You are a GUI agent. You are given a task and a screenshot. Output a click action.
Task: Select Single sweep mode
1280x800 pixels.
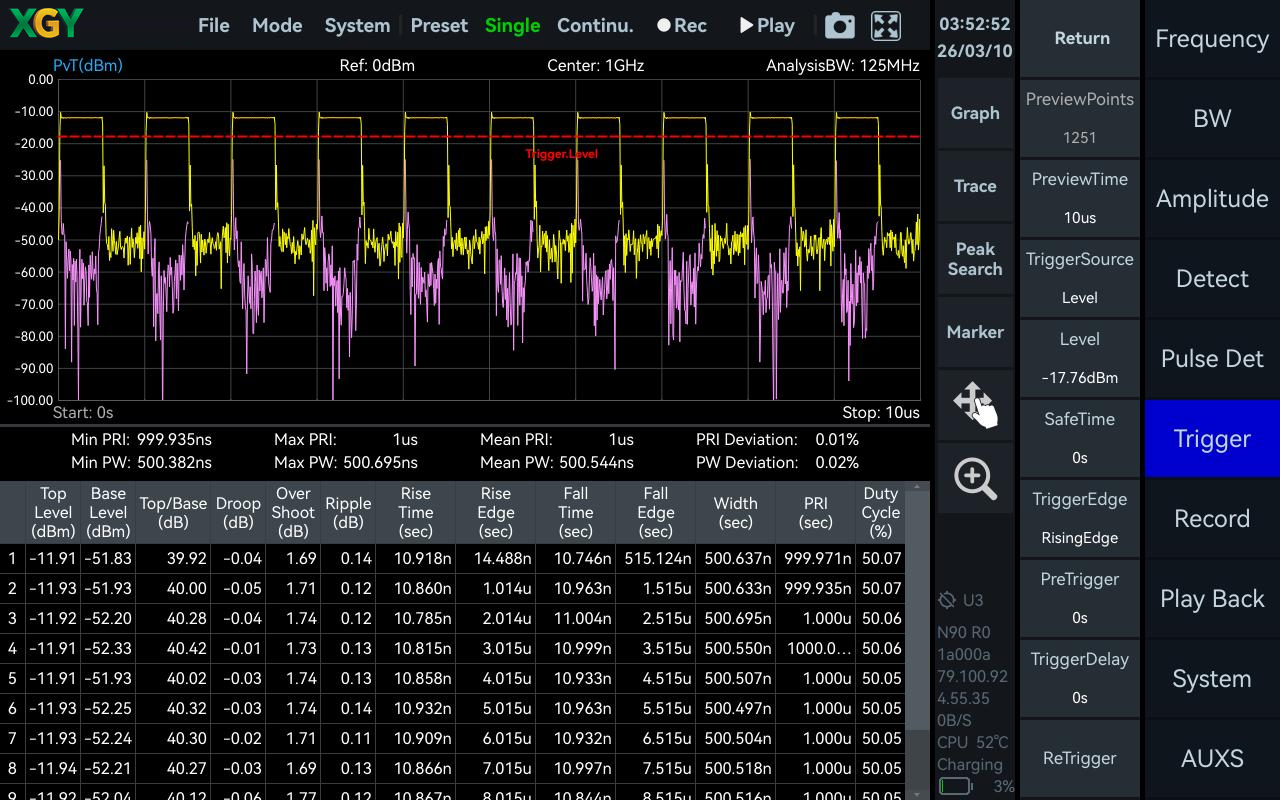click(512, 26)
